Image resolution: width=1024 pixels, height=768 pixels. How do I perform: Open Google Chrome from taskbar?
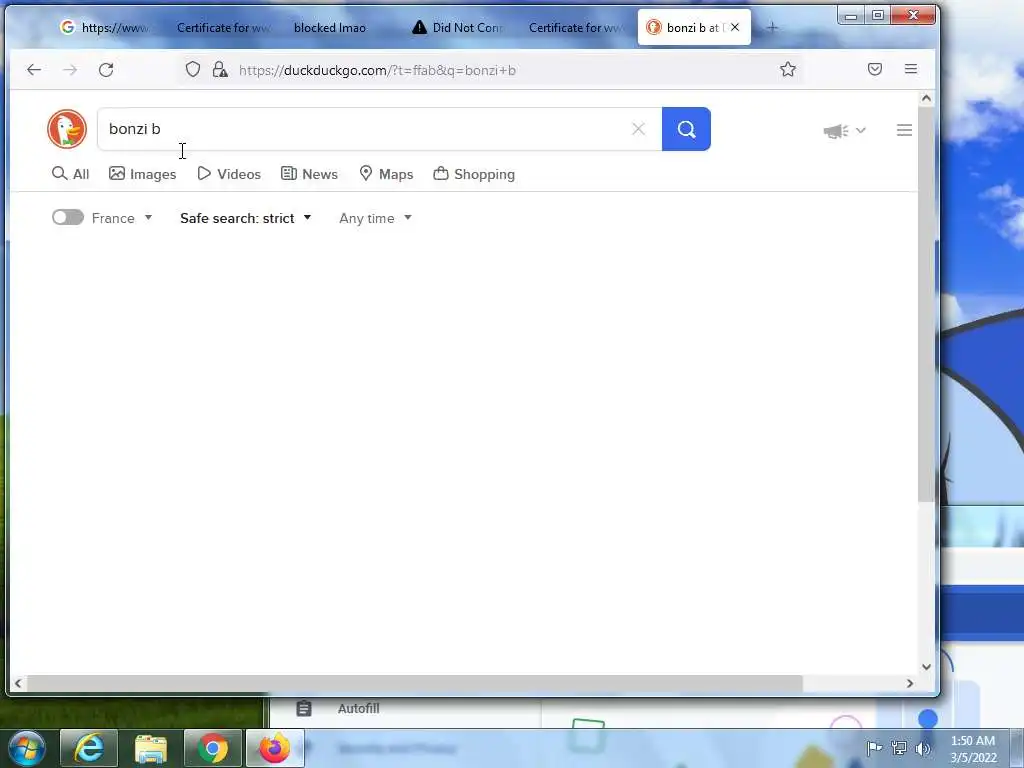[213, 748]
